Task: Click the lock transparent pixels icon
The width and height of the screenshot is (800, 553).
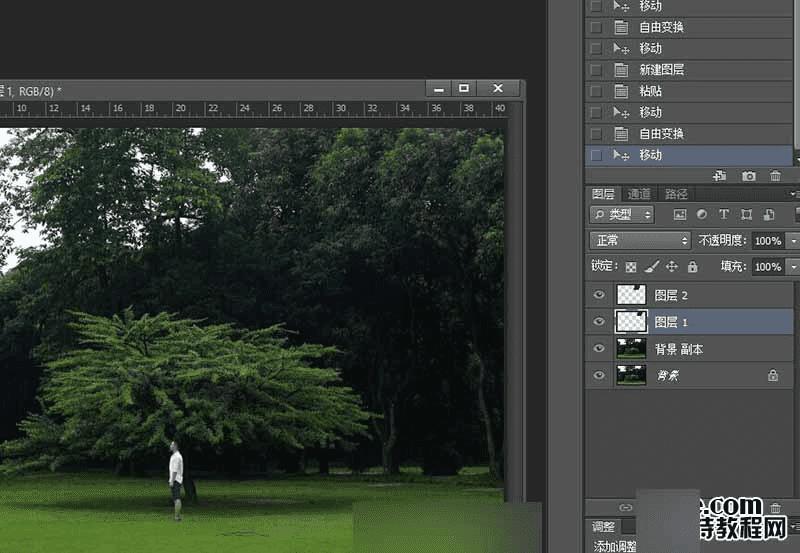Action: tap(630, 267)
